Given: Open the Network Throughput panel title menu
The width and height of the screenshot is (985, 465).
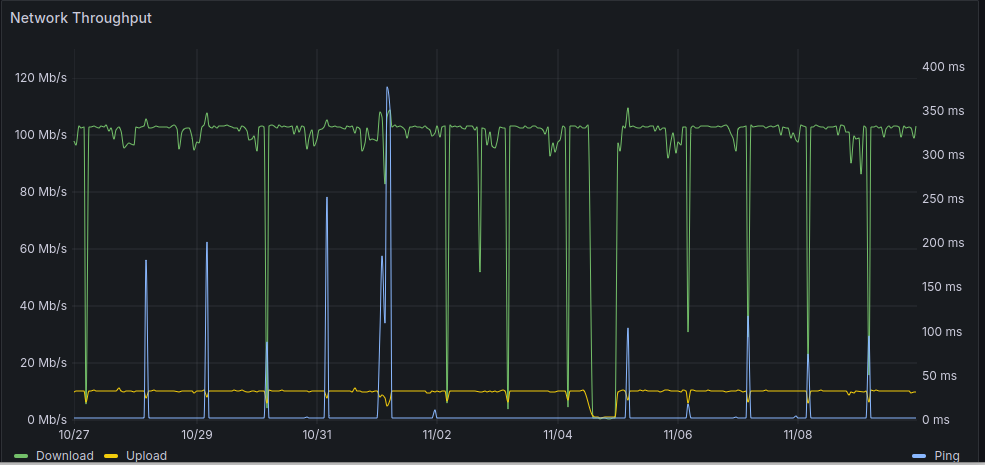Looking at the screenshot, I should tap(81, 18).
